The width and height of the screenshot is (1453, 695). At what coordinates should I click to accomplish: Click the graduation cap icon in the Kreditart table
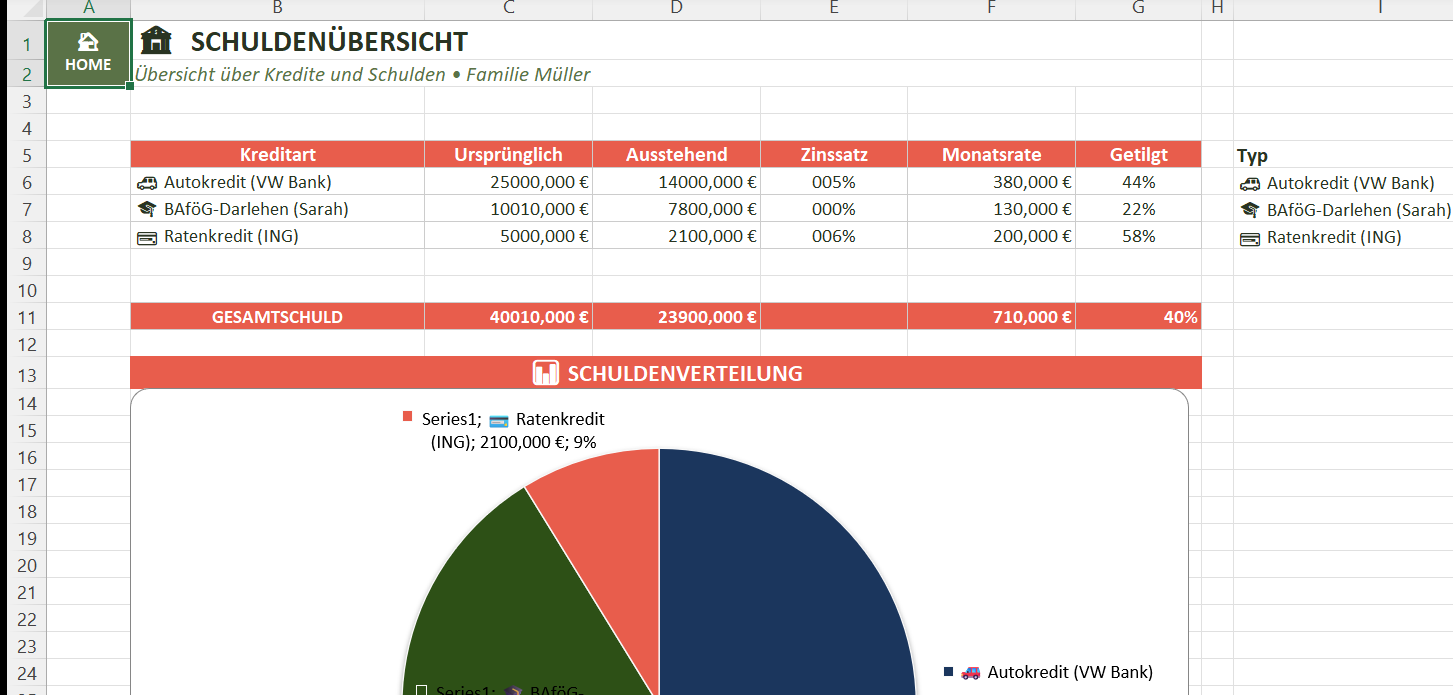(147, 210)
